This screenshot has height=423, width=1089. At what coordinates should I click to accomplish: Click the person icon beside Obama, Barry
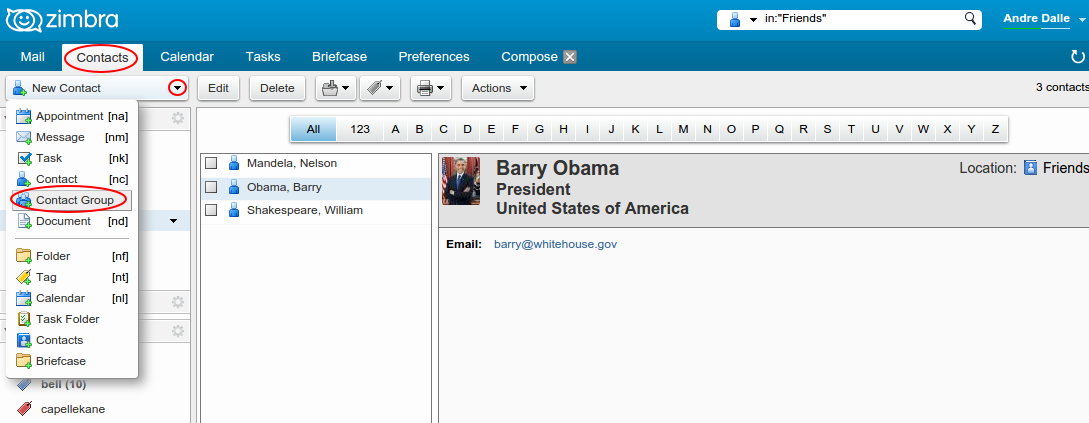pyautogui.click(x=234, y=188)
